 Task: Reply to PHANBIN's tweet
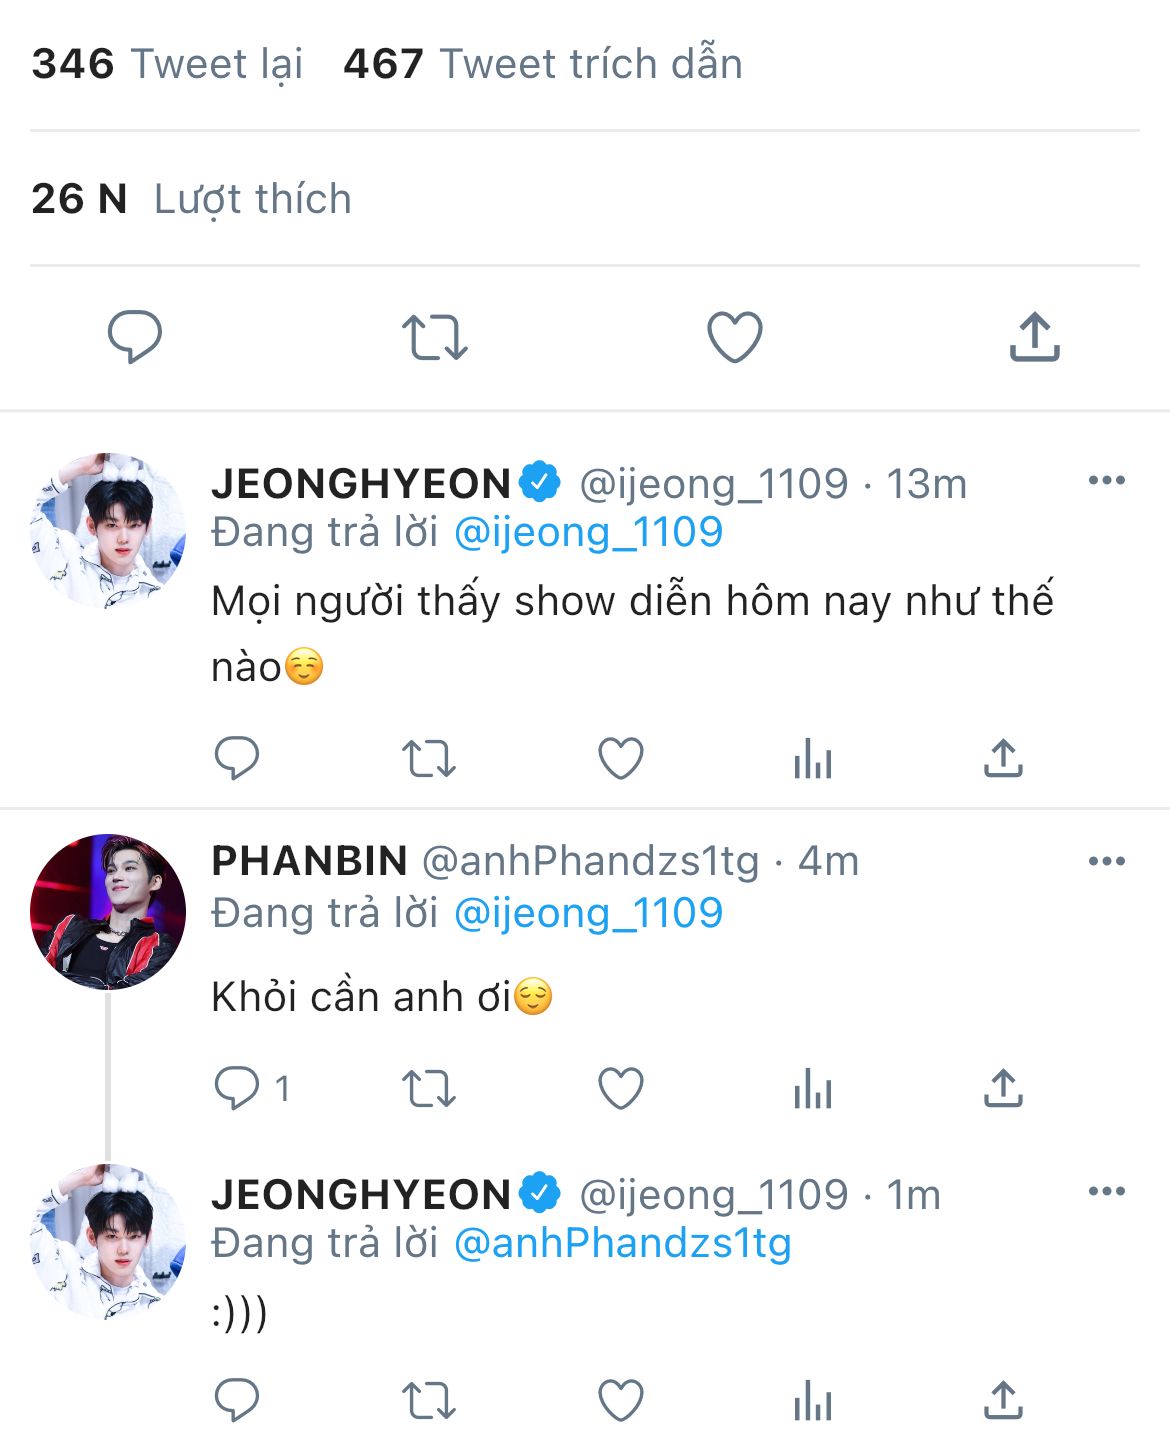pos(237,1088)
